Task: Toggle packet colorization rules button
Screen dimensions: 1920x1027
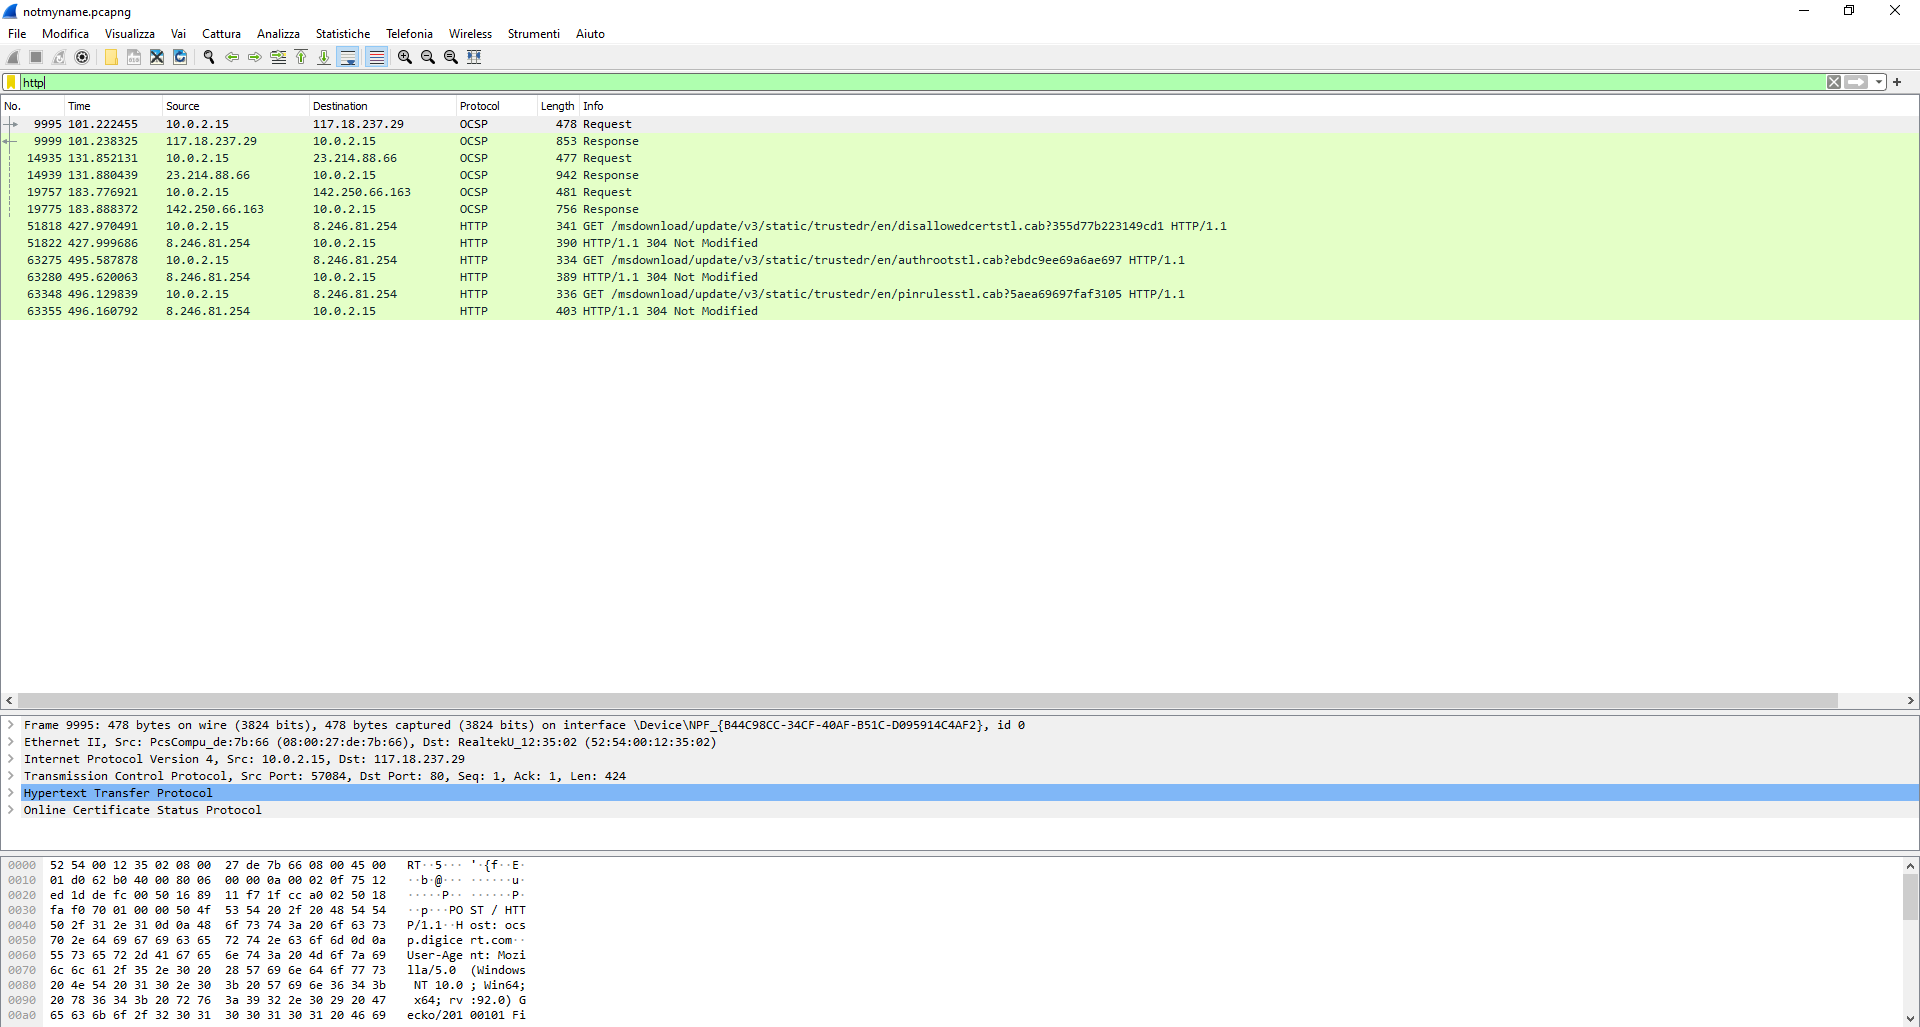Action: pos(376,57)
